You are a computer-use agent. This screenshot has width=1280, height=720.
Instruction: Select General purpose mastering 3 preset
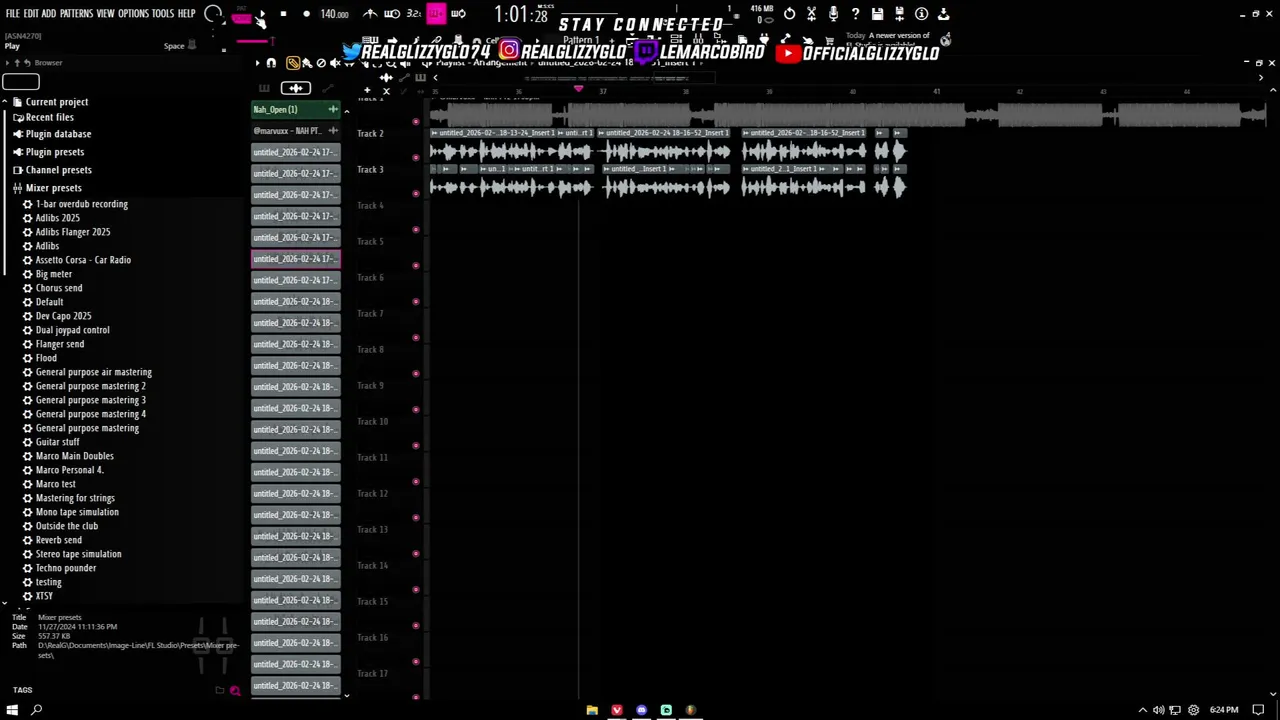[90, 400]
